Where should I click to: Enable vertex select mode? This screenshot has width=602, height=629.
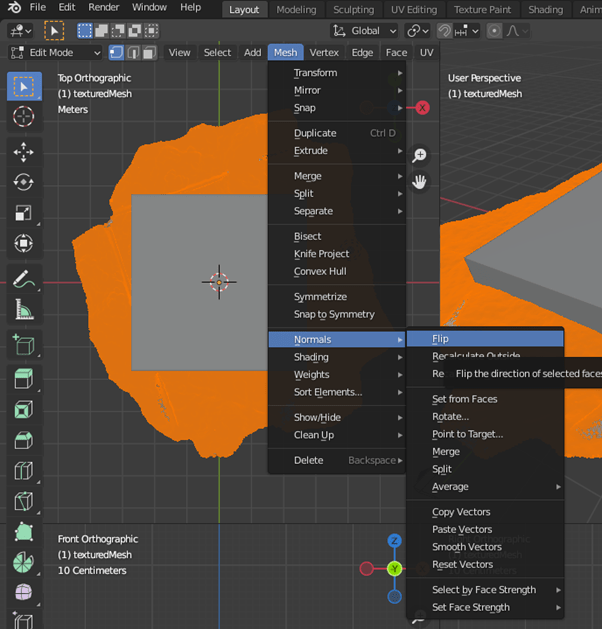[x=116, y=52]
